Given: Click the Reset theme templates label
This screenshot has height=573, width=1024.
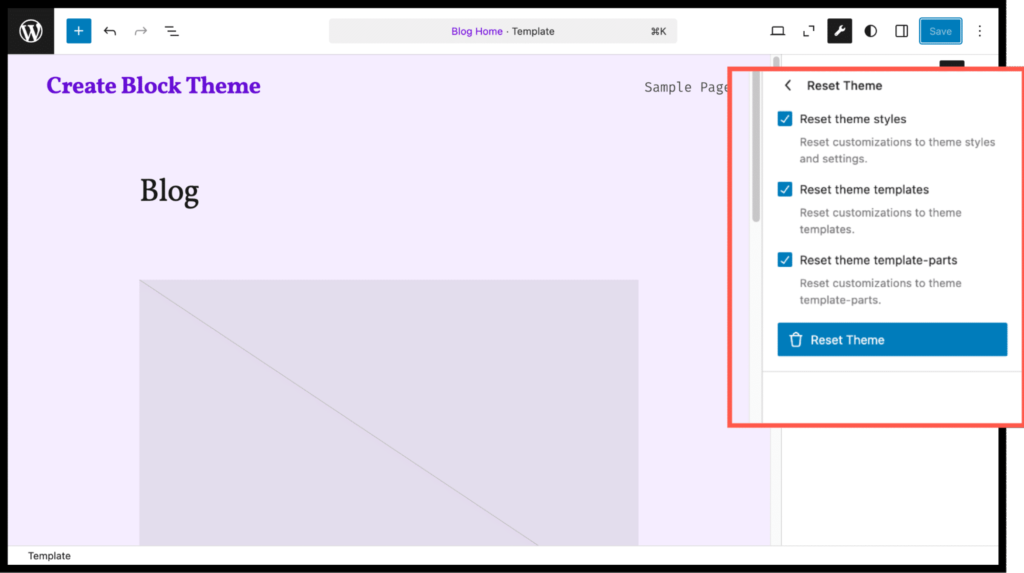Looking at the screenshot, I should coord(864,189).
